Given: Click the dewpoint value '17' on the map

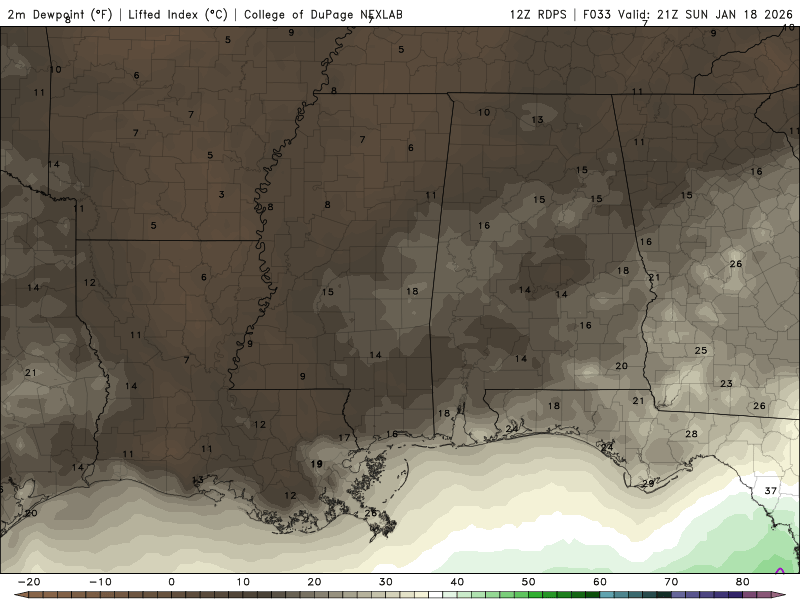Looking at the screenshot, I should click(344, 437).
